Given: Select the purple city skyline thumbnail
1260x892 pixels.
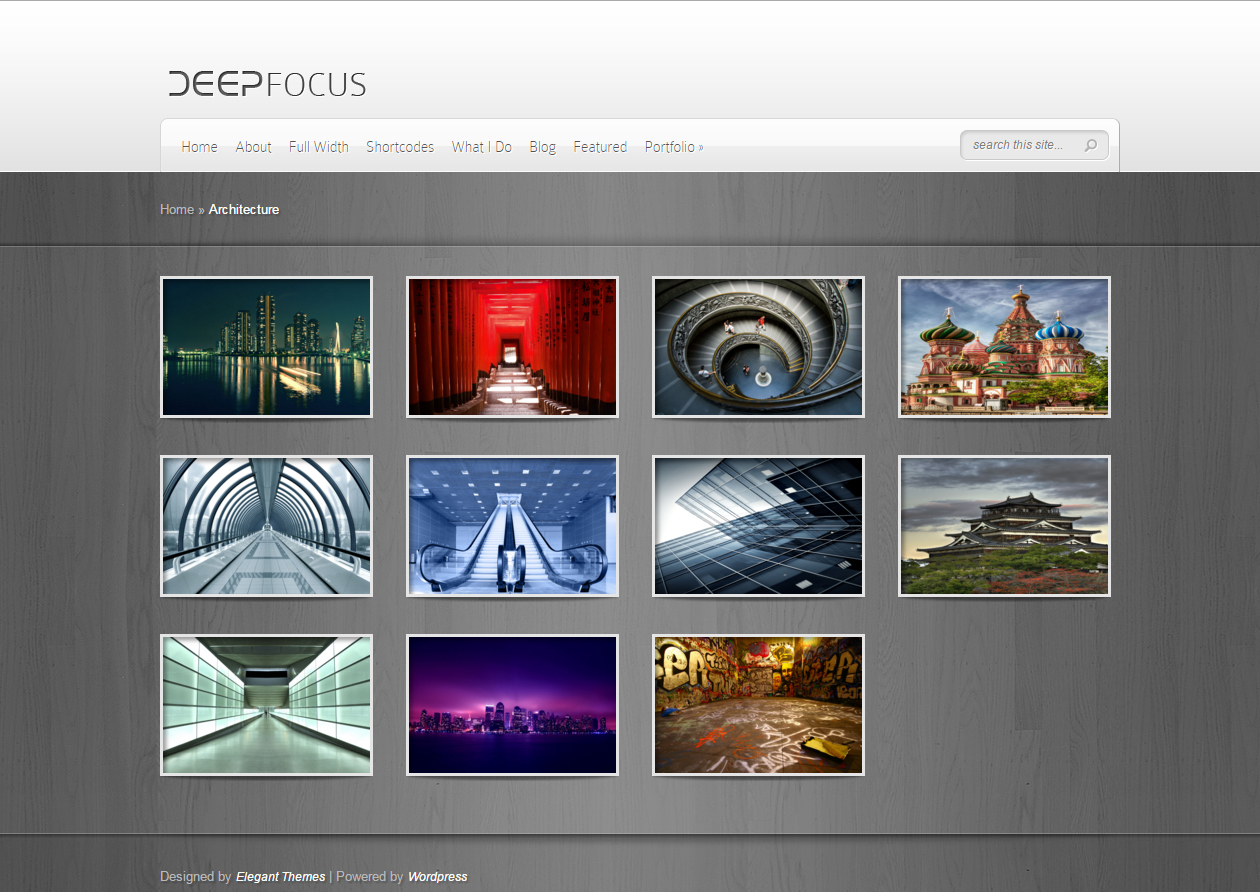Looking at the screenshot, I should (x=512, y=705).
